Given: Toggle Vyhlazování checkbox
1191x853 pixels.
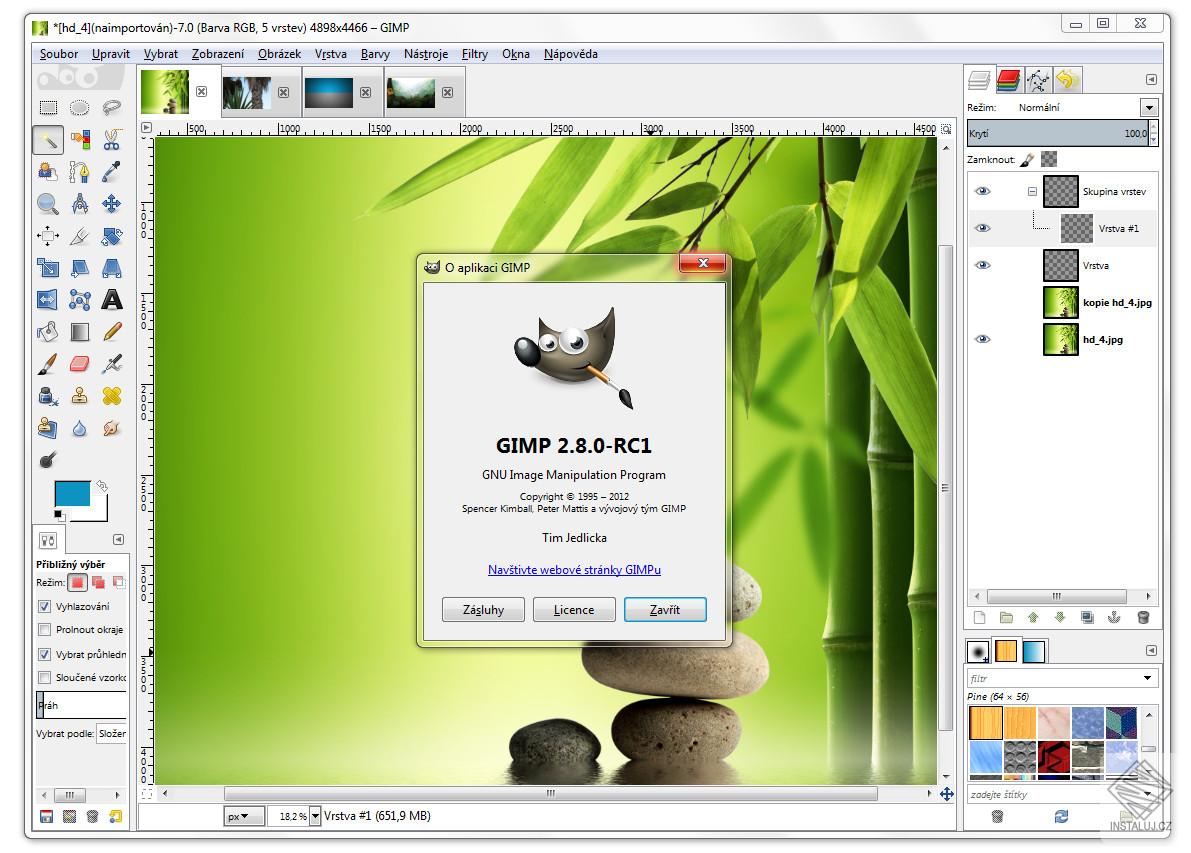Looking at the screenshot, I should coord(44,606).
